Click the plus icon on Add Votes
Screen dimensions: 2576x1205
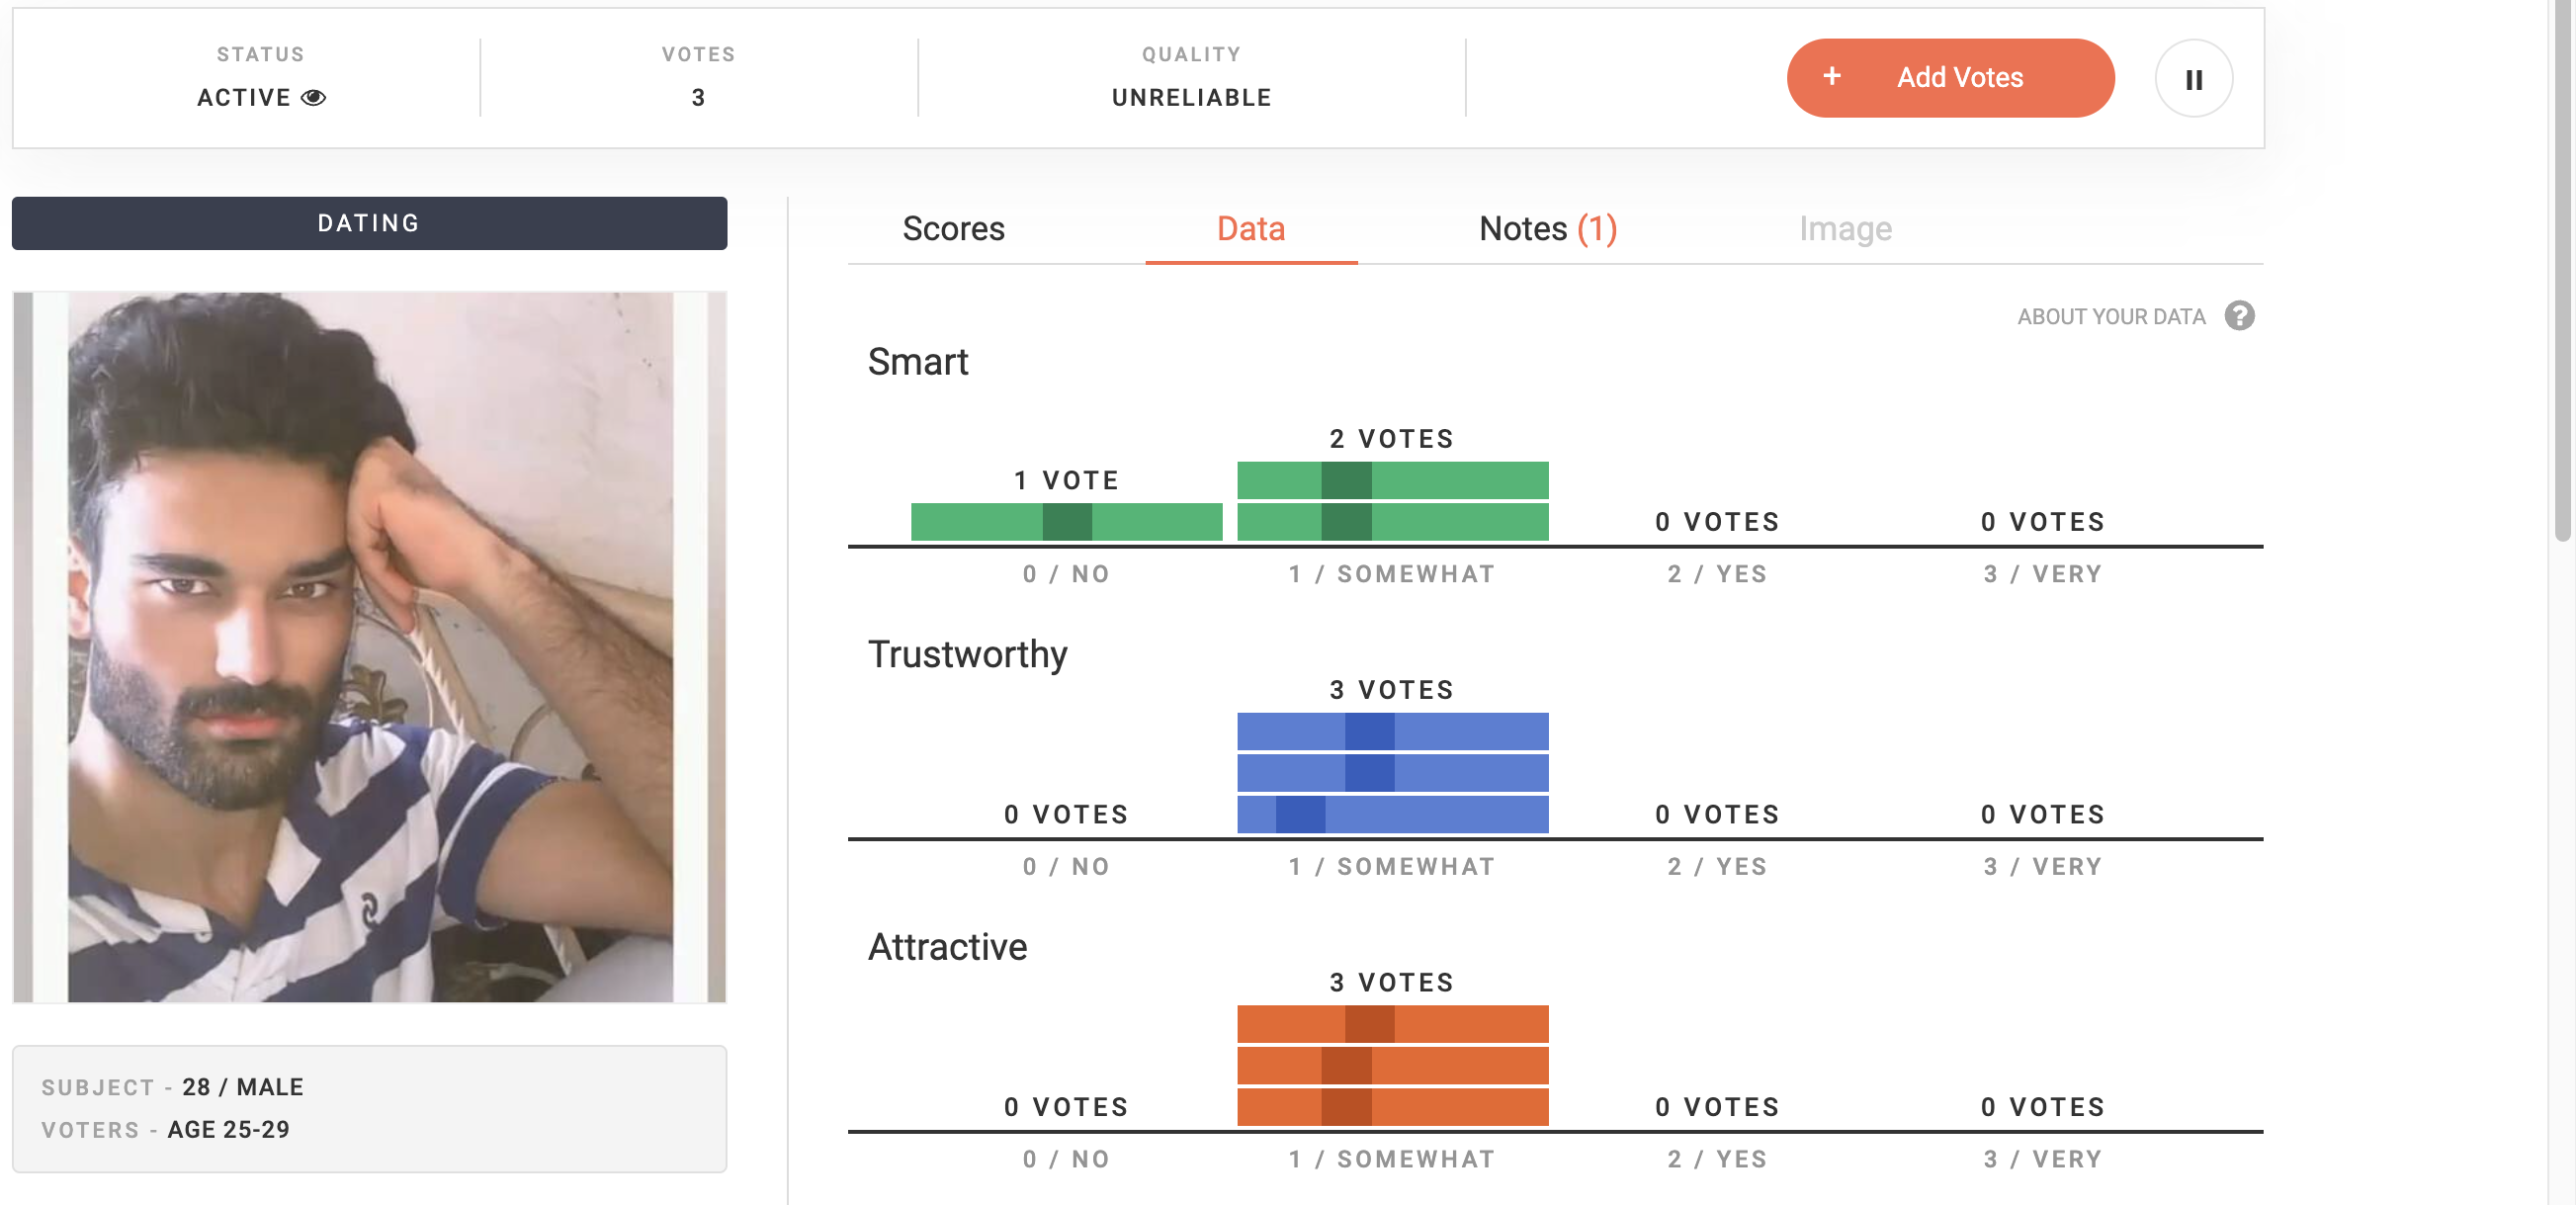click(x=1831, y=76)
